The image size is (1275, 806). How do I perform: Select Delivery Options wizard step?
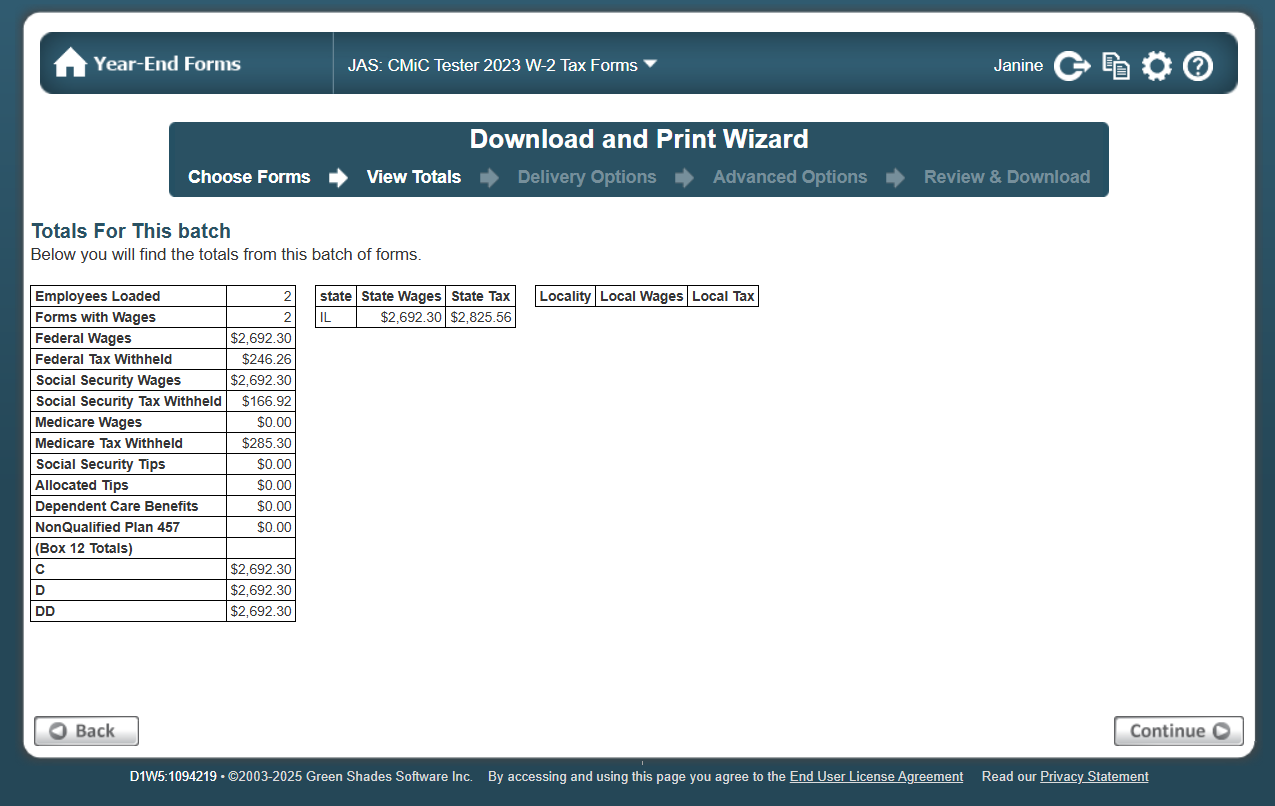pyautogui.click(x=587, y=177)
